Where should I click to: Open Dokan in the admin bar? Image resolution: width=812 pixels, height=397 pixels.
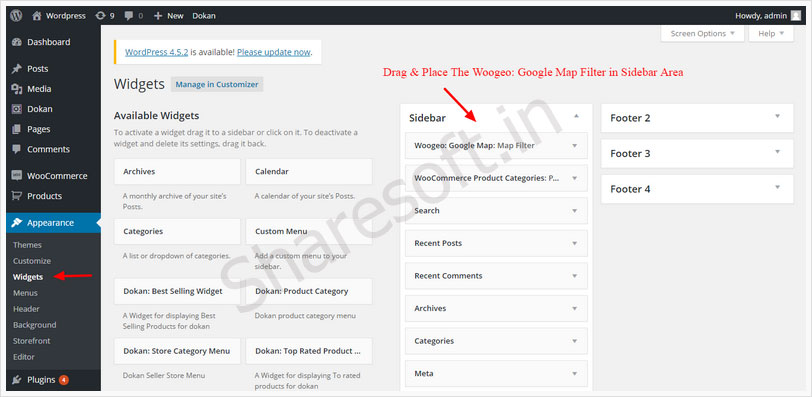(204, 16)
